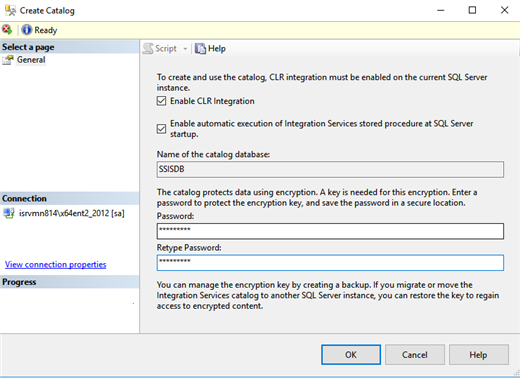
Task: Click the red error status icon
Action: tap(7, 30)
